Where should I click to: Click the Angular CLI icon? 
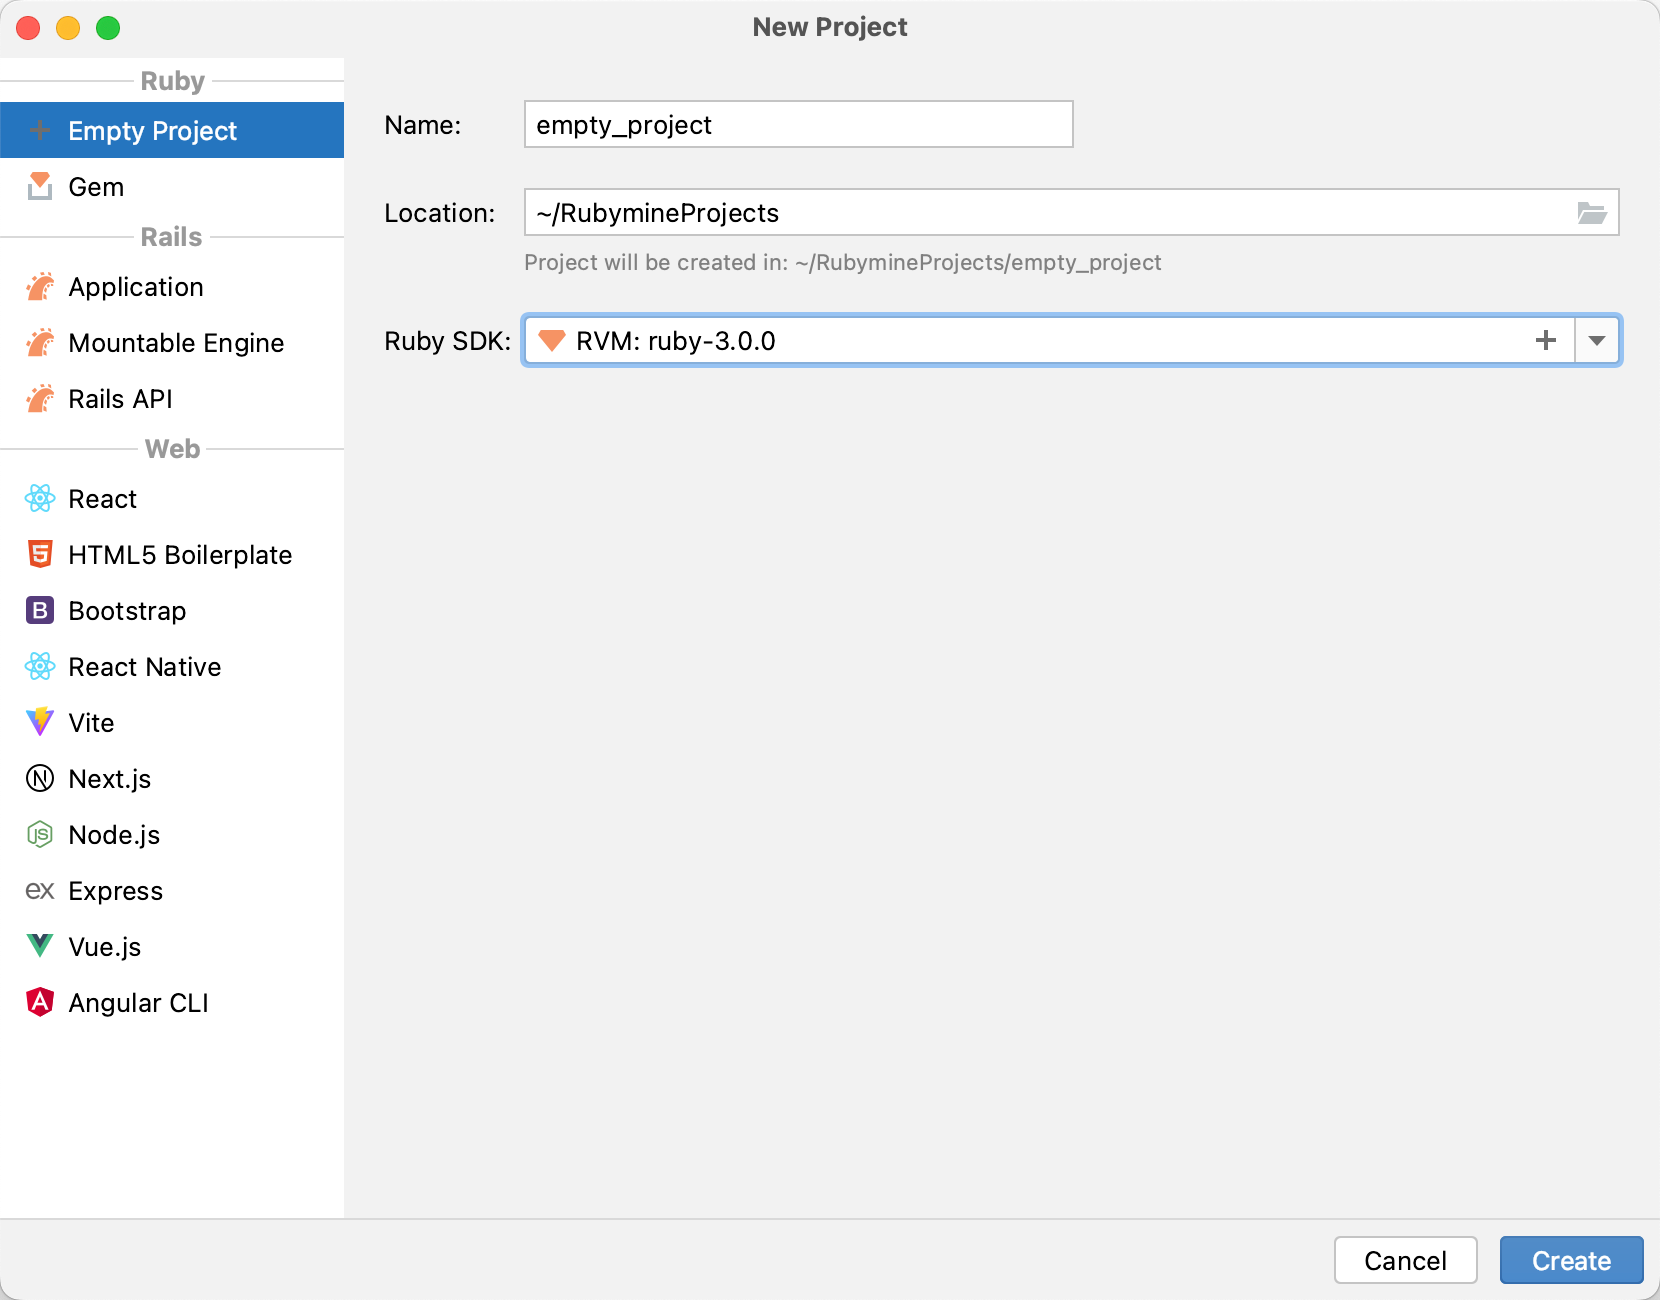[x=40, y=1002]
